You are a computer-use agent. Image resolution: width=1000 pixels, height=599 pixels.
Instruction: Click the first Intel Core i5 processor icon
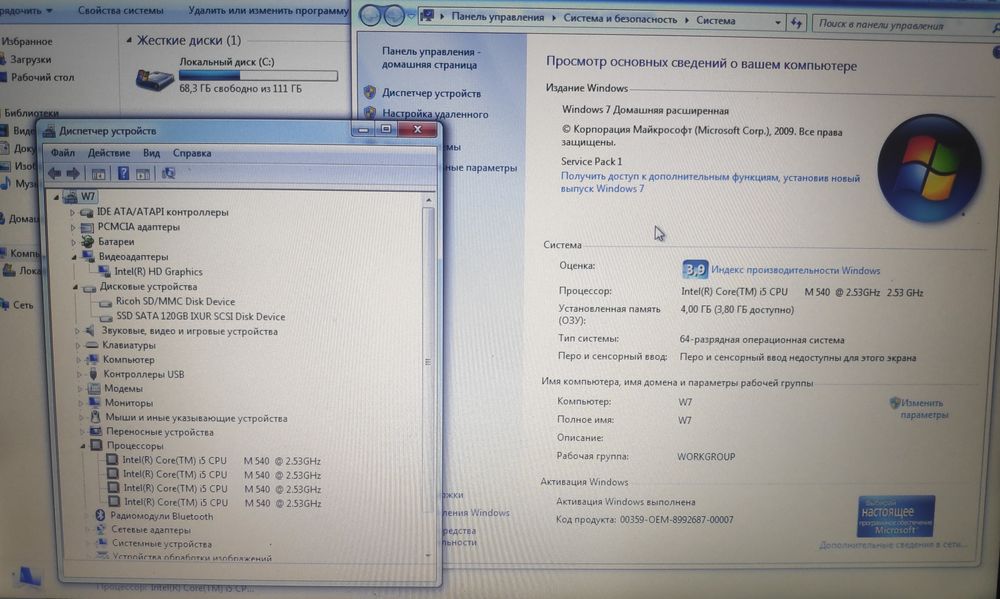pos(112,460)
